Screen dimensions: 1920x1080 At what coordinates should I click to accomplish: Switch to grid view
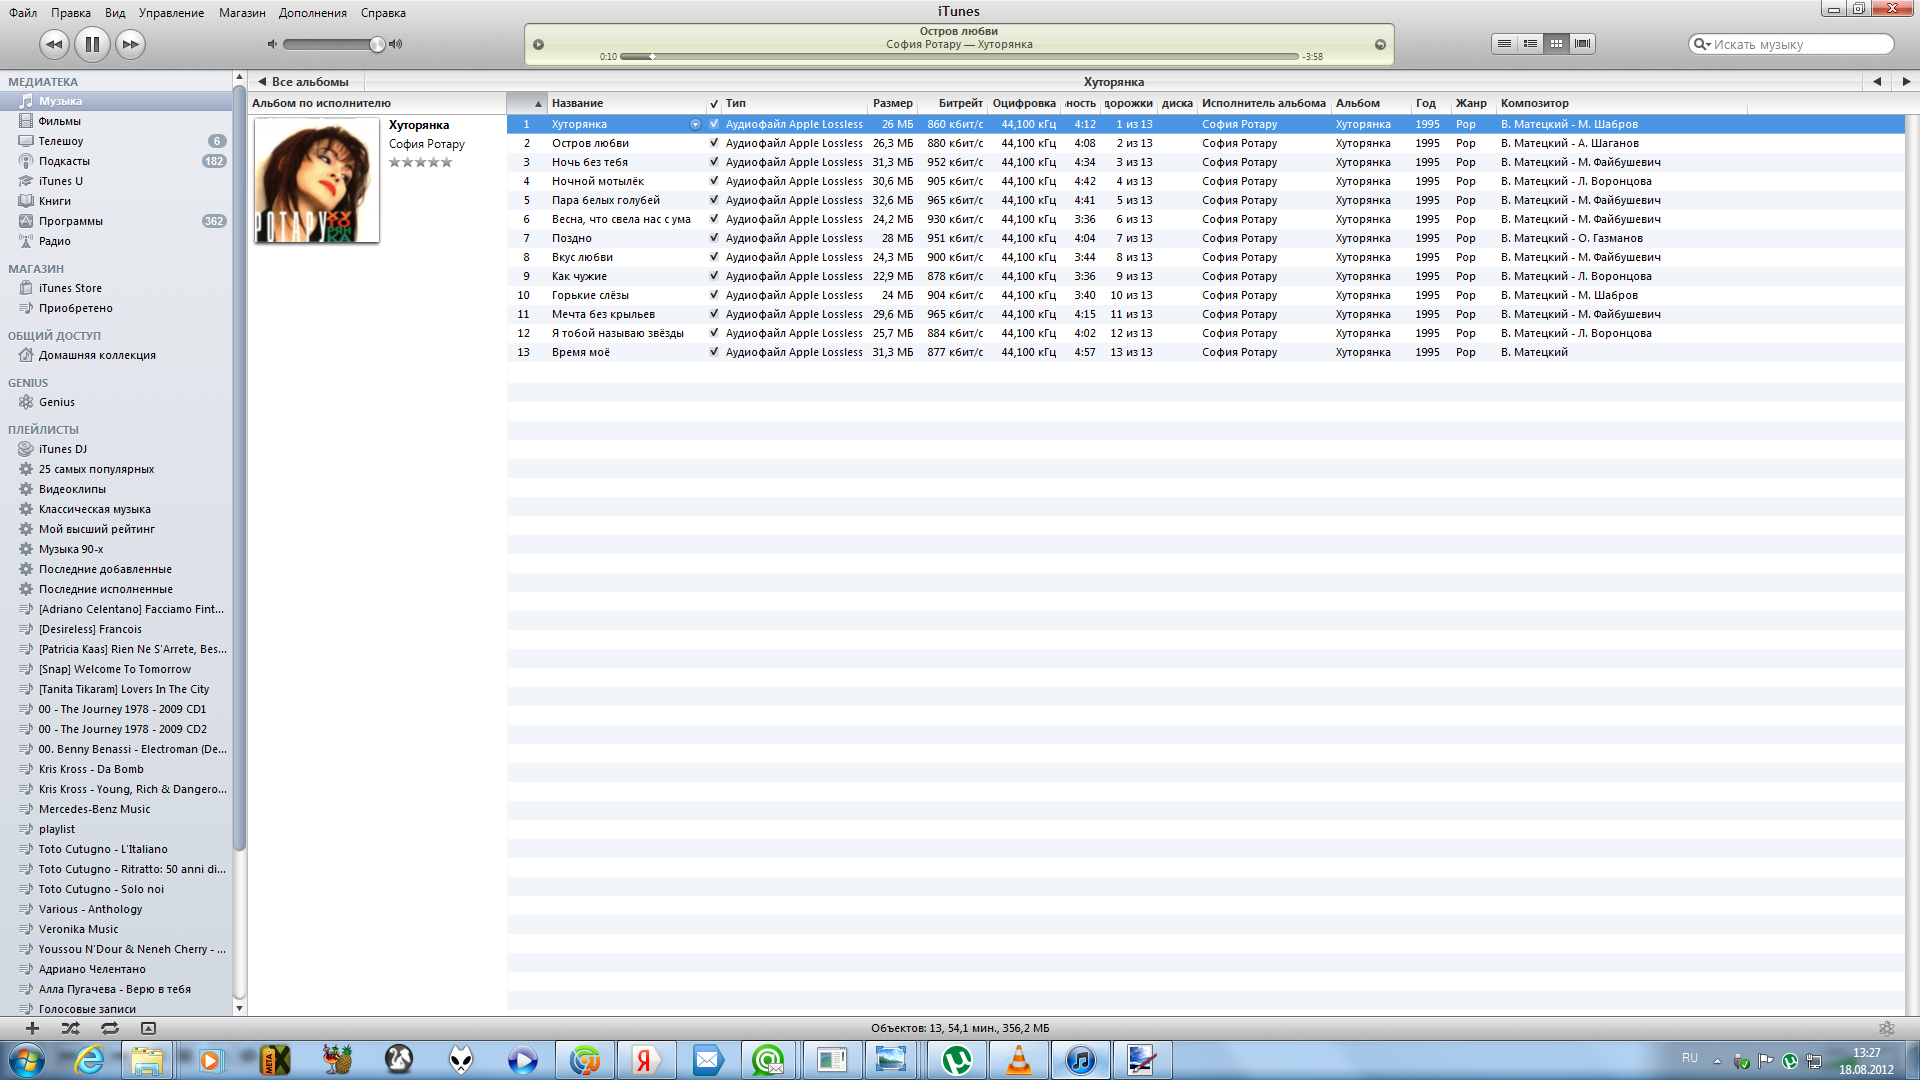coord(1556,44)
